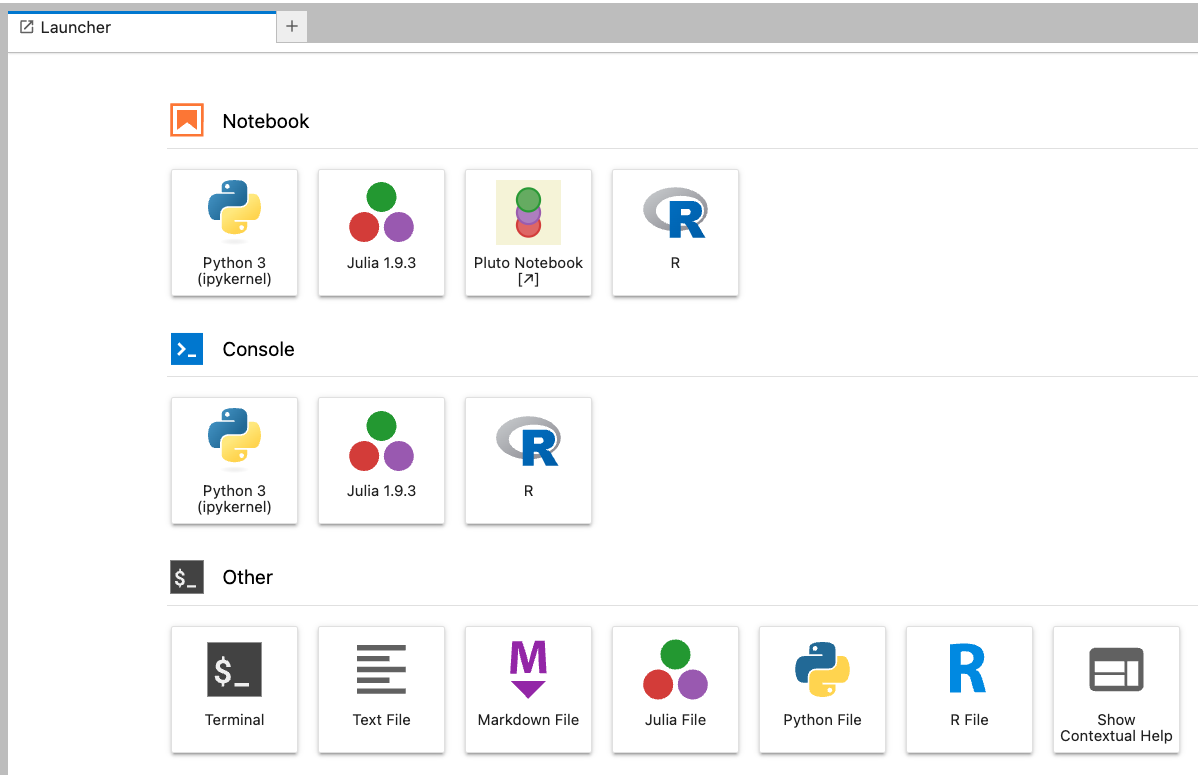Open a new Terminal
Image resolution: width=1198 pixels, height=775 pixels.
point(235,689)
